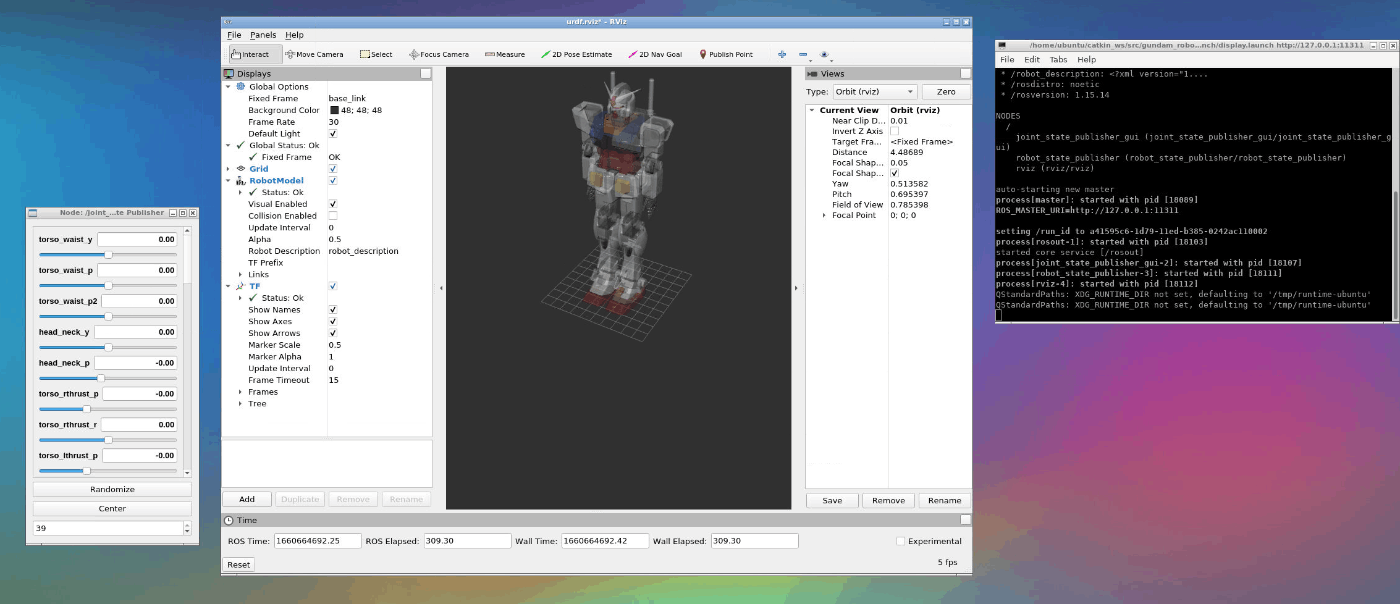Screen dimensions: 1400x604
Task: Click the RobotModel robot icon
Action: coord(240,181)
